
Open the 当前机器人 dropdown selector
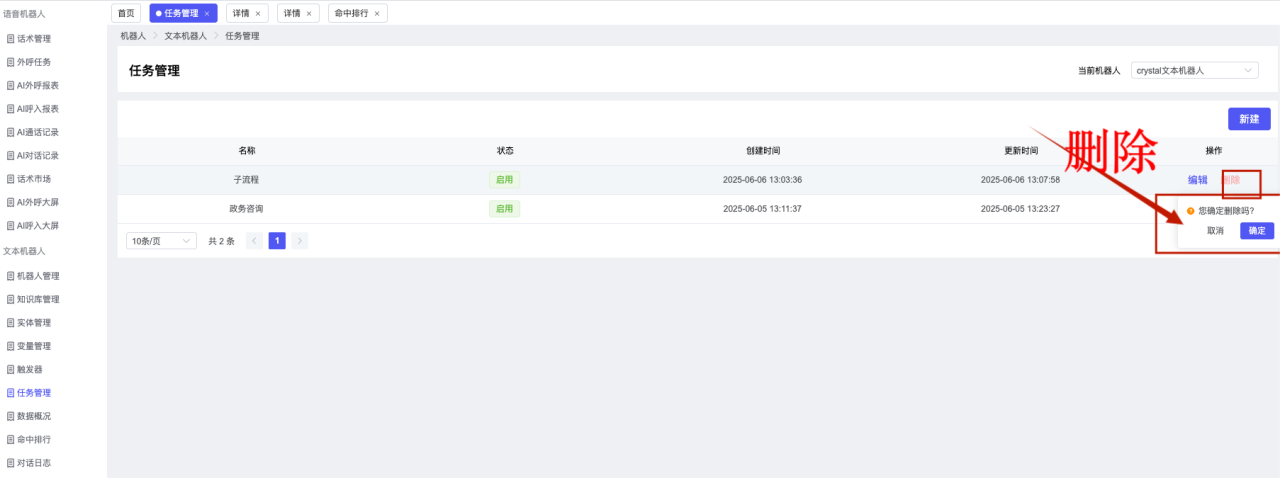(x=1194, y=71)
